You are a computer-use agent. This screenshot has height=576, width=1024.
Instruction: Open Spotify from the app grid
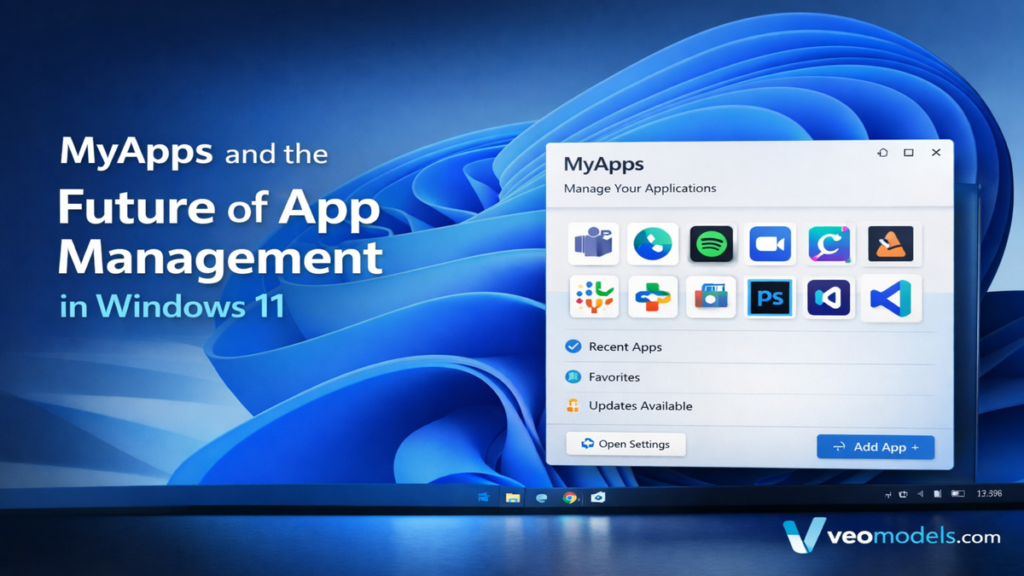[x=711, y=243]
